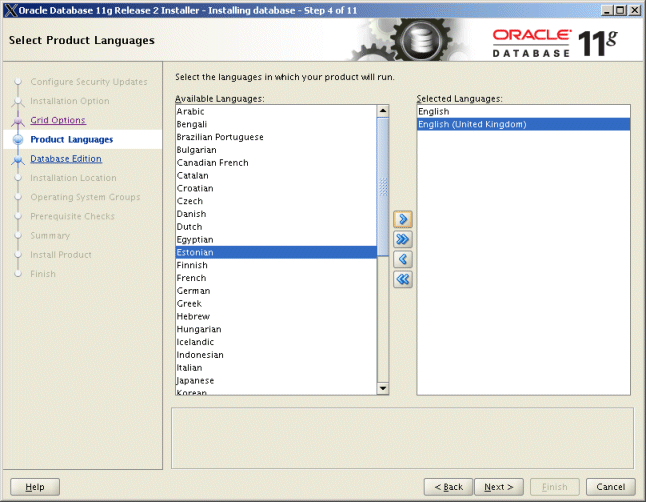
Task: Select Brazilian Portuguese in Available Languages
Action: (276, 137)
